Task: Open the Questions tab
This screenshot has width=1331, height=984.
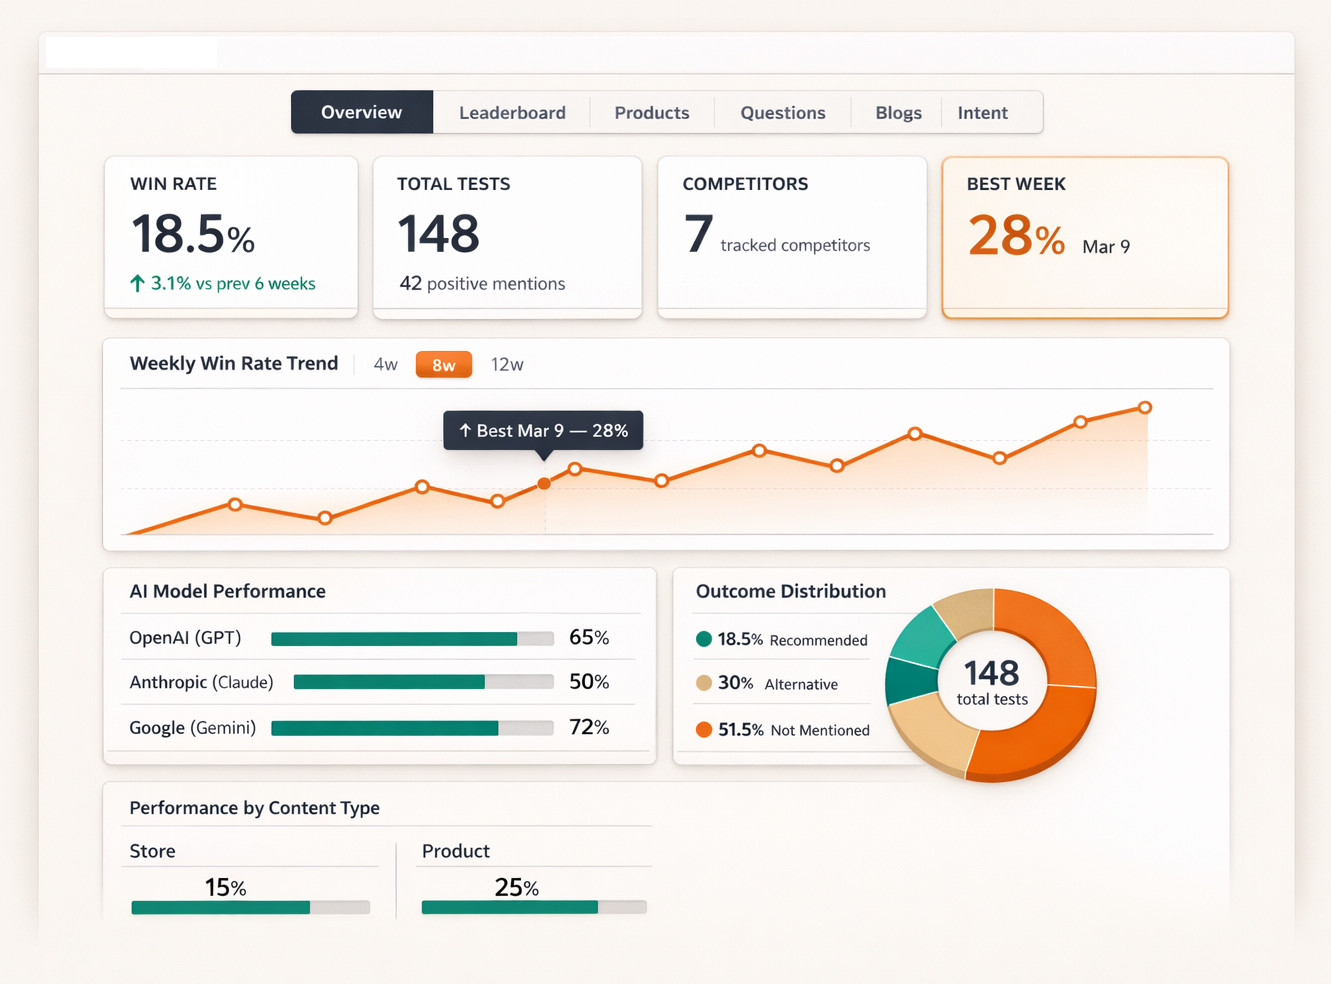Action: [782, 113]
